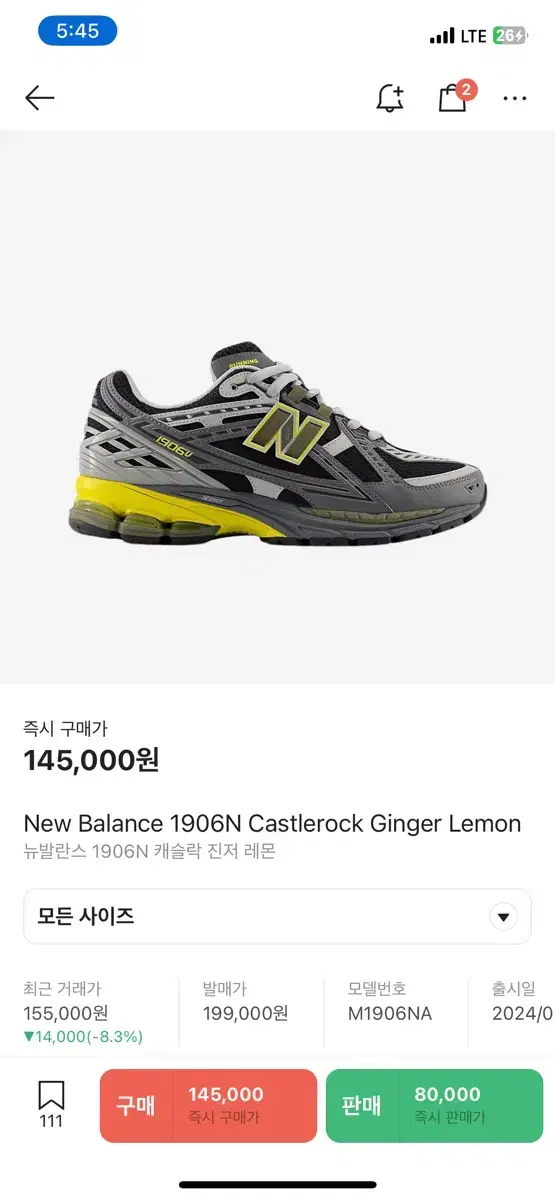
Task: View the 최근 거래가 155,000원 info
Action: click(x=83, y=1012)
